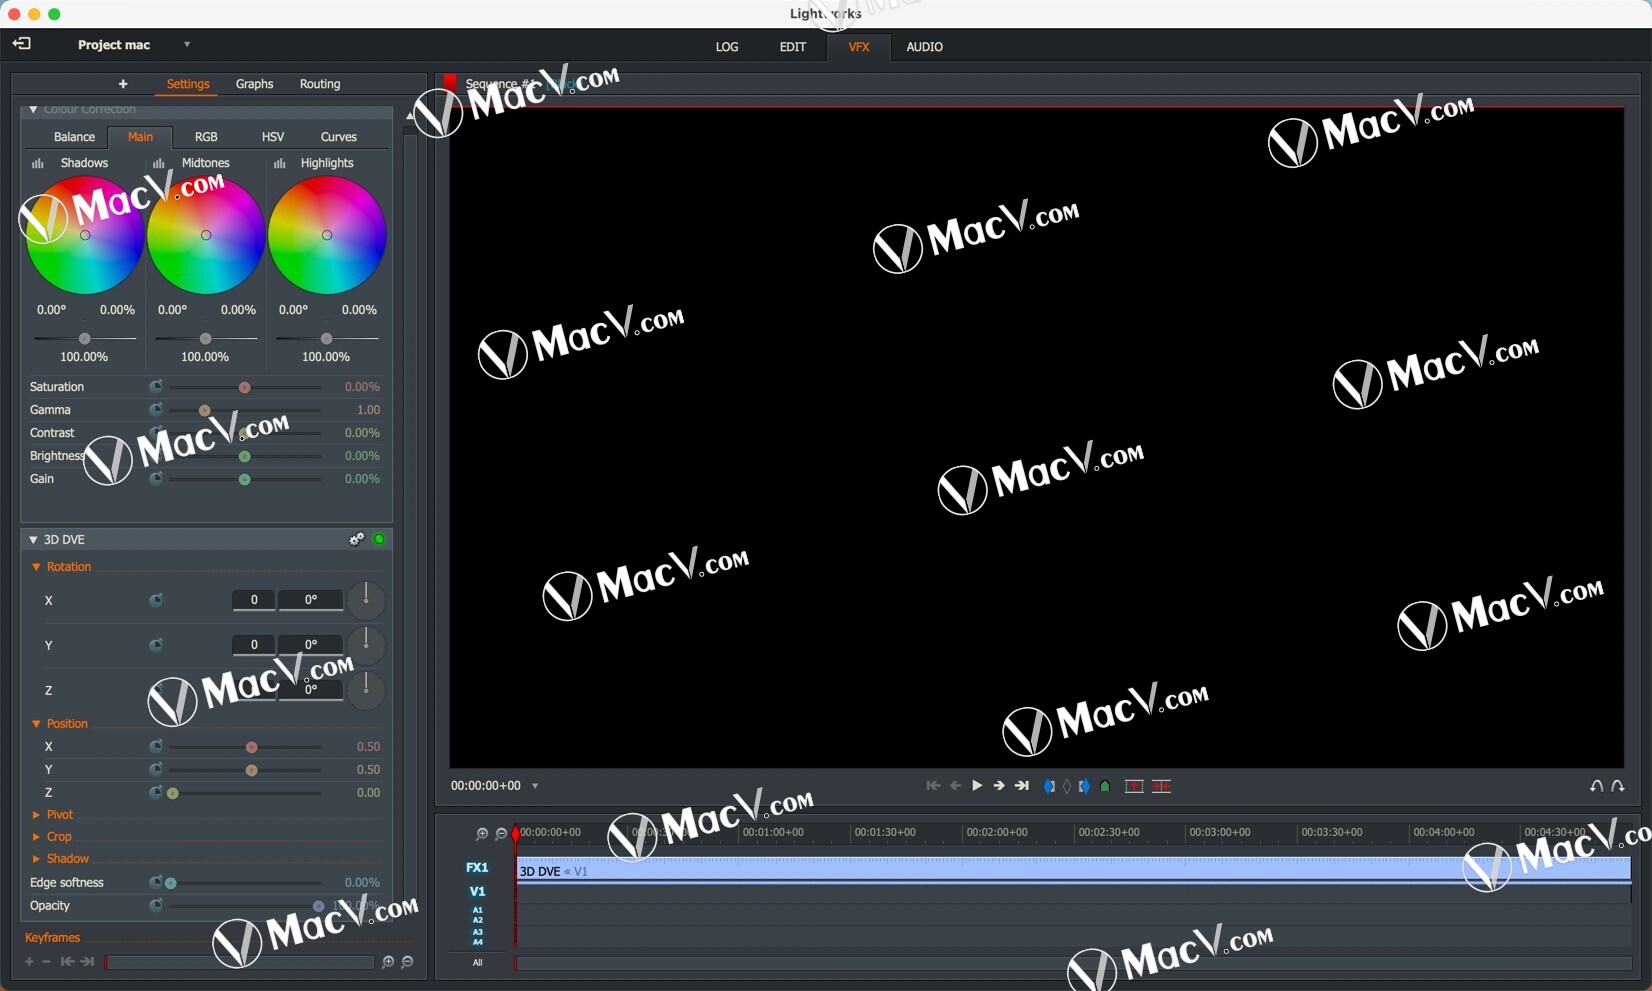
Task: Select the Balance colour correction tab
Action: [x=75, y=137]
